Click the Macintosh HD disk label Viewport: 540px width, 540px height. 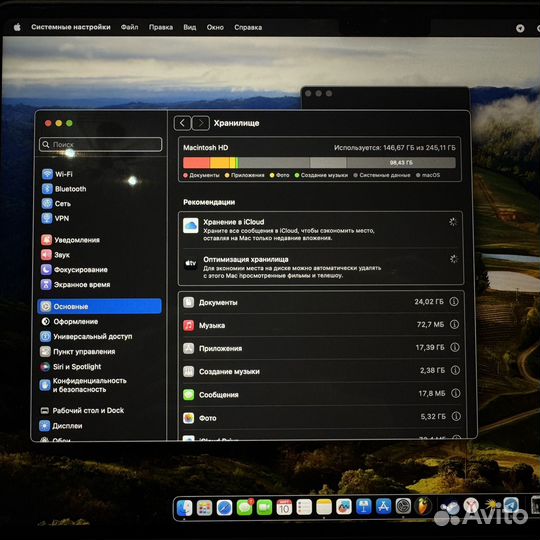pos(206,148)
